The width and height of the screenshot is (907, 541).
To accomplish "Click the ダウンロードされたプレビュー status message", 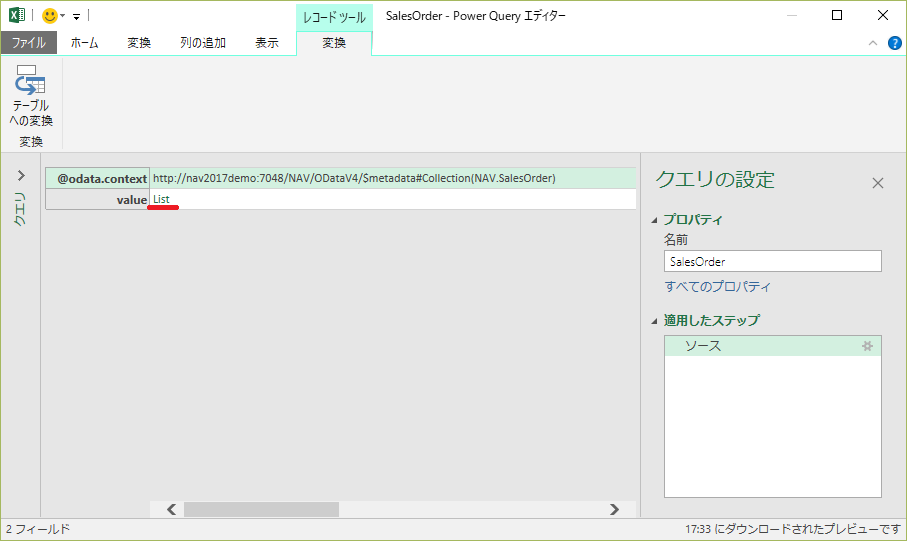I will click(793, 529).
